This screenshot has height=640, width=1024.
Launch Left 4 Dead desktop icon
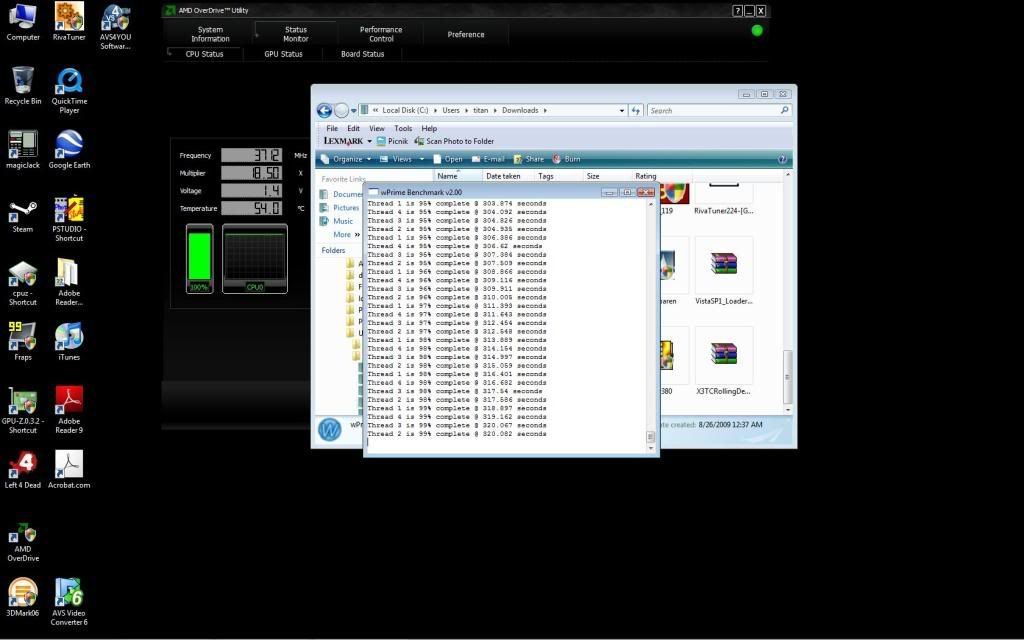pyautogui.click(x=23, y=470)
